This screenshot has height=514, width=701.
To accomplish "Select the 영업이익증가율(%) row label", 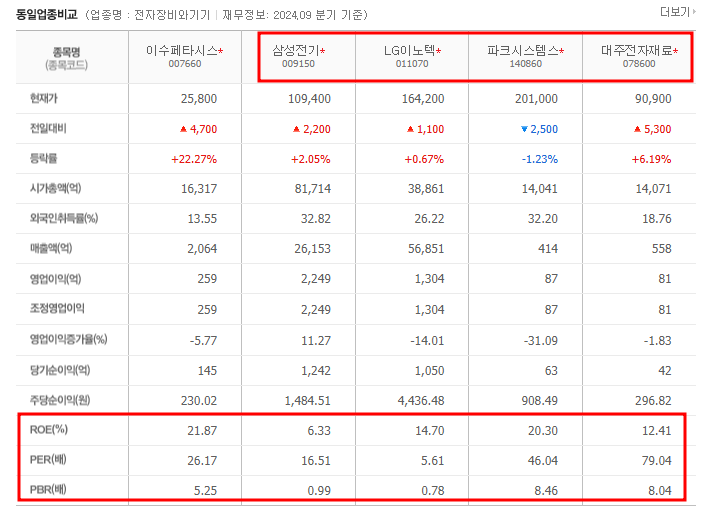I will click(68, 340).
